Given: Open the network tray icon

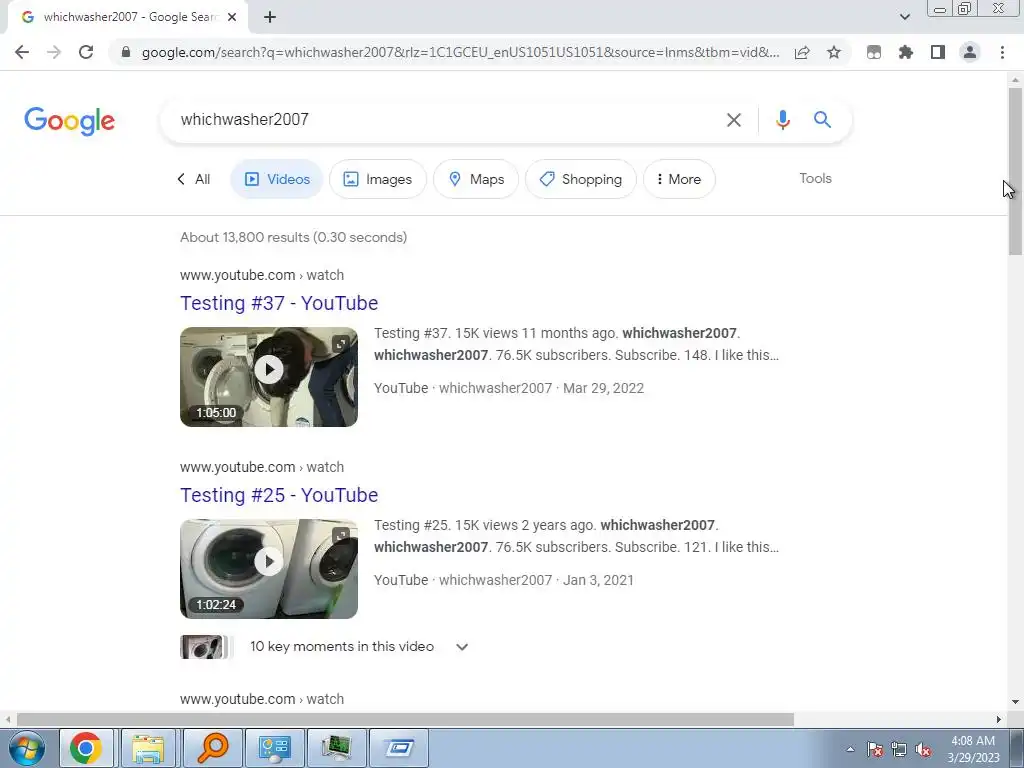Looking at the screenshot, I should click(899, 749).
